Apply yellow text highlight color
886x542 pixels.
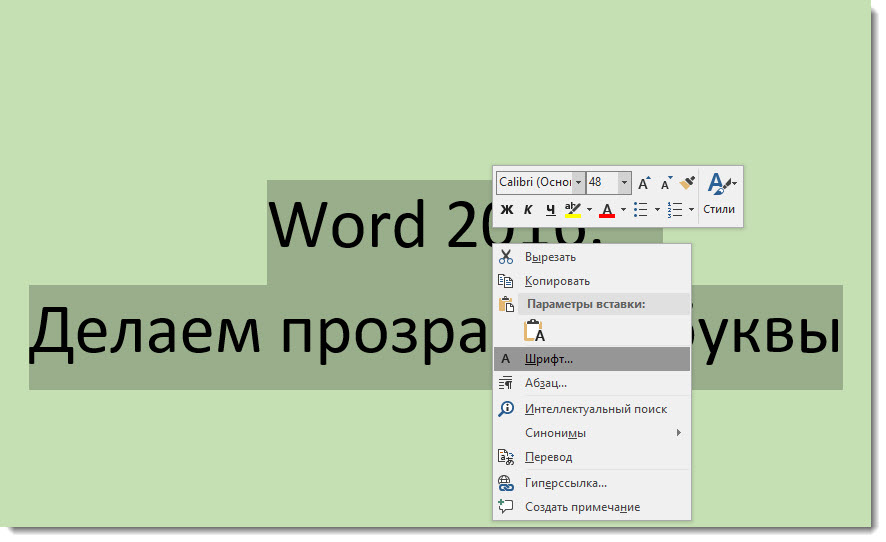[572, 210]
